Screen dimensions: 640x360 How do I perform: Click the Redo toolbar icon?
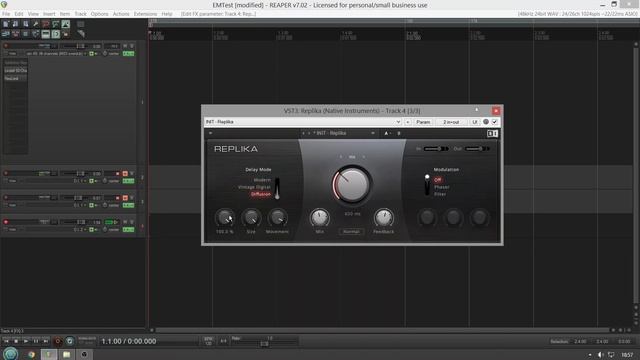pos(56,24)
